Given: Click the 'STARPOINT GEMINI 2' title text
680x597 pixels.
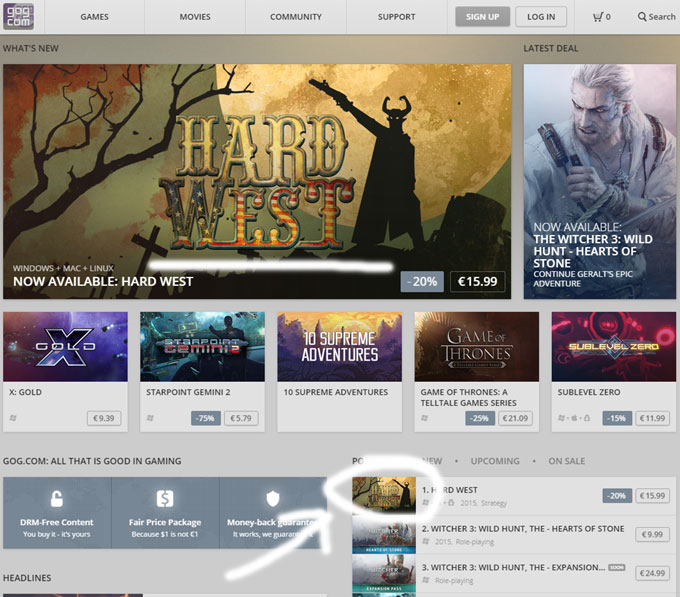Looking at the screenshot, I should [x=188, y=392].
